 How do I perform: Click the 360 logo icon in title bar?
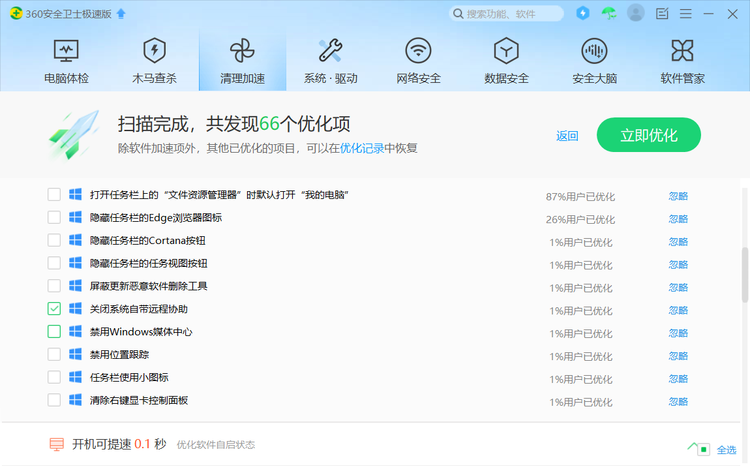(16, 13)
